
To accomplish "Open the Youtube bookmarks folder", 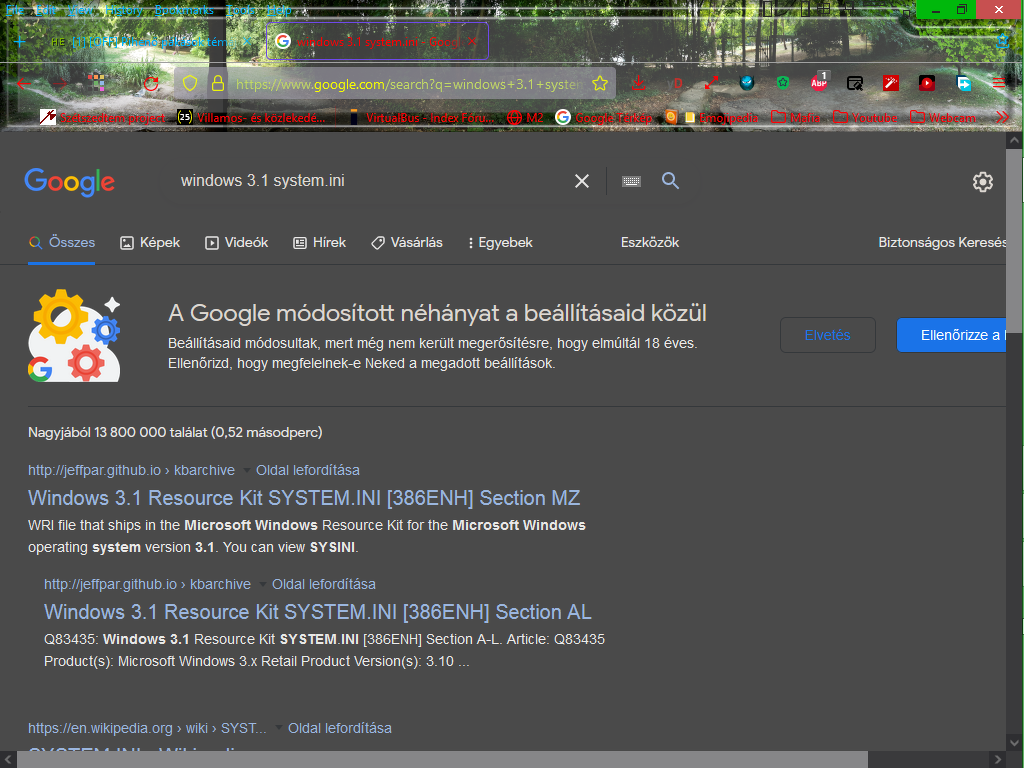I will (865, 118).
